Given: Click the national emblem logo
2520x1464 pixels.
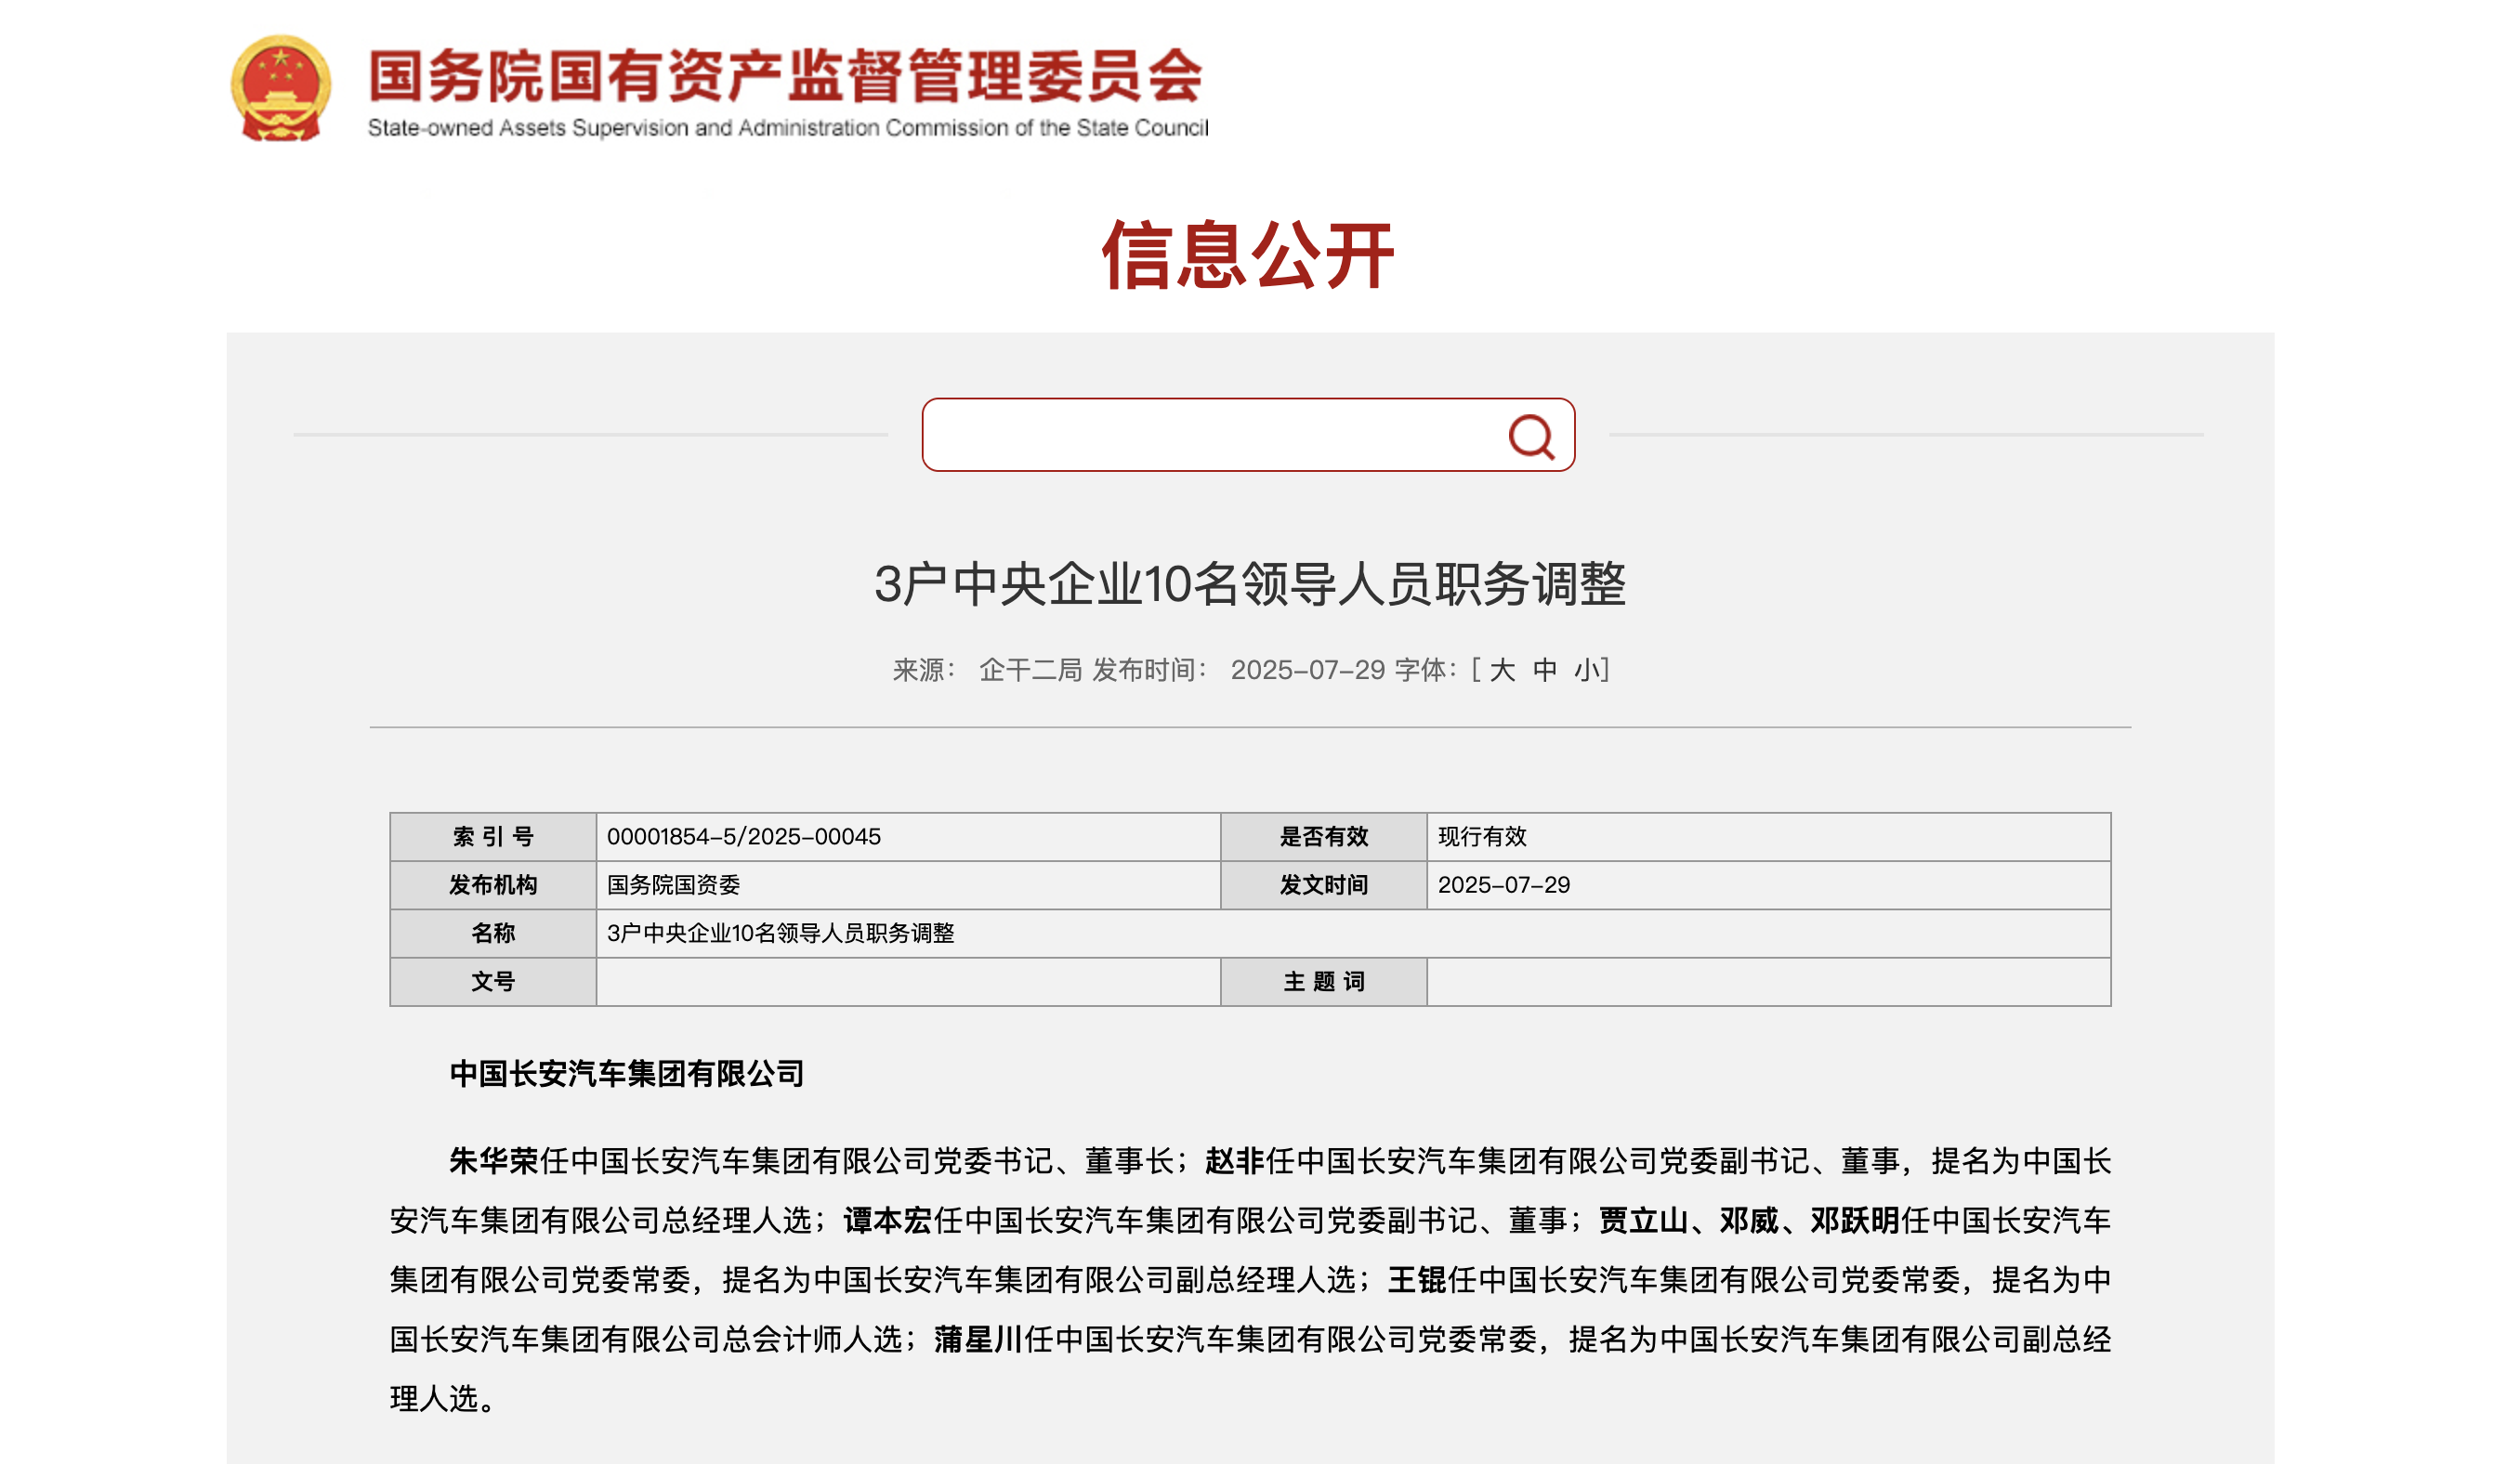Looking at the screenshot, I should 281,88.
